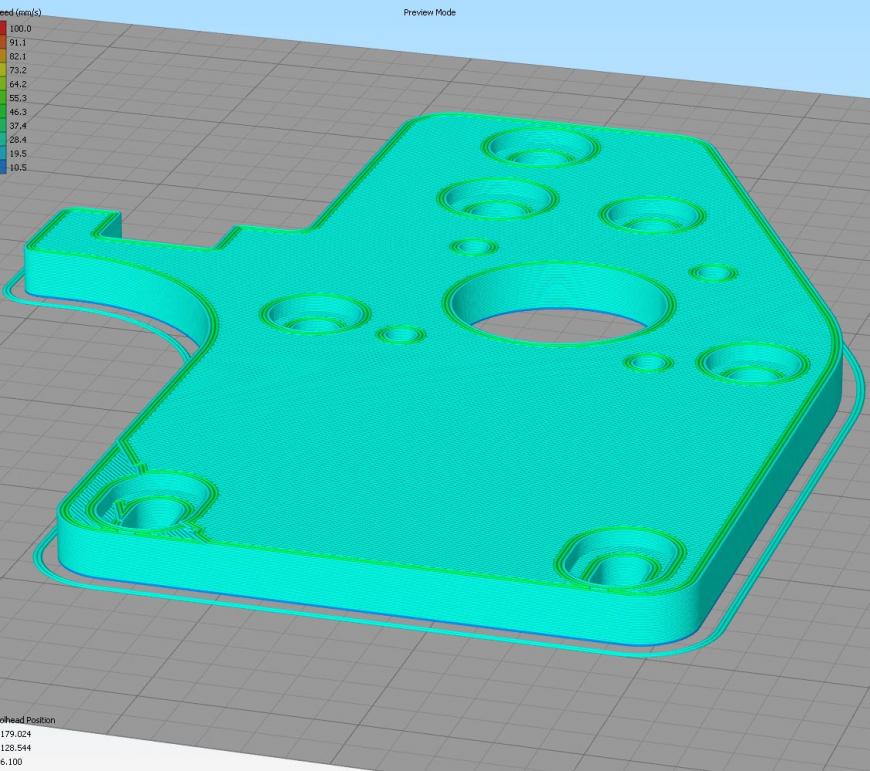Click the red 100.0 speed color swatch
The image size is (870, 771).
[5, 29]
